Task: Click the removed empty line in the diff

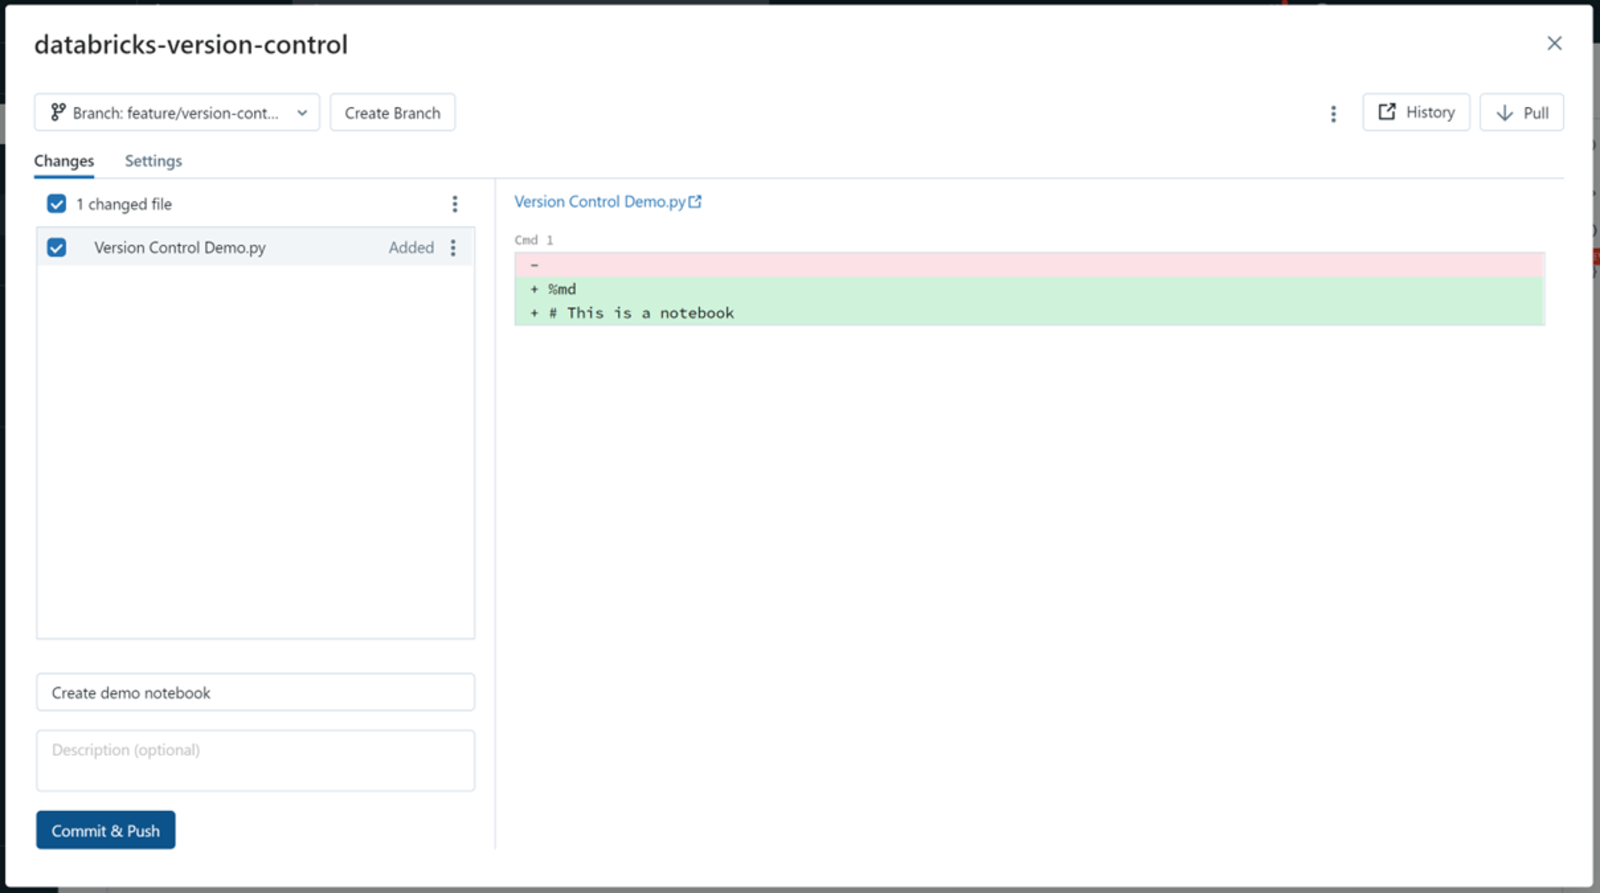Action: tap(1030, 265)
